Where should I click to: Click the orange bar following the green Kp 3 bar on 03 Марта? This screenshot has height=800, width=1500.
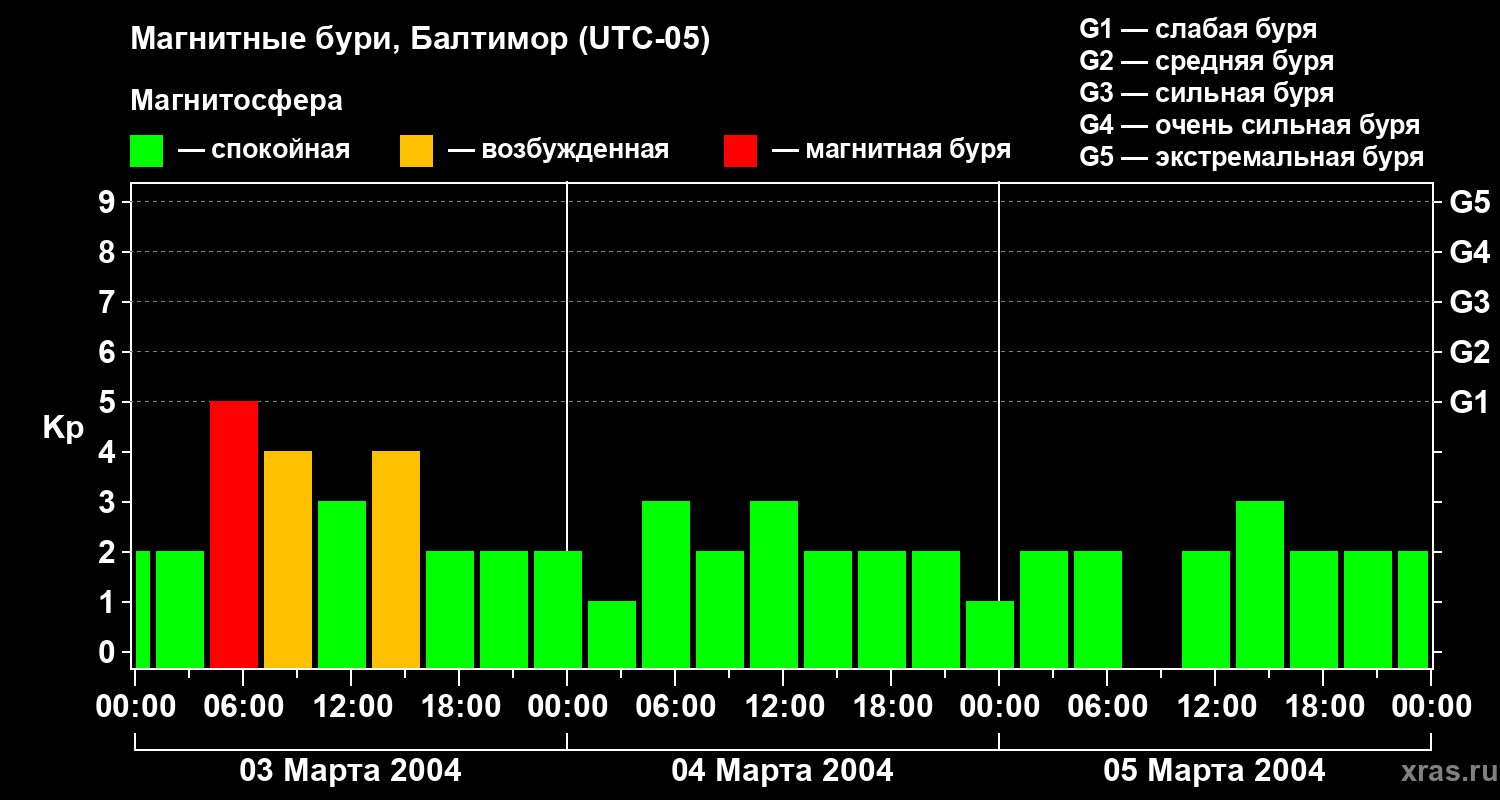[396, 560]
